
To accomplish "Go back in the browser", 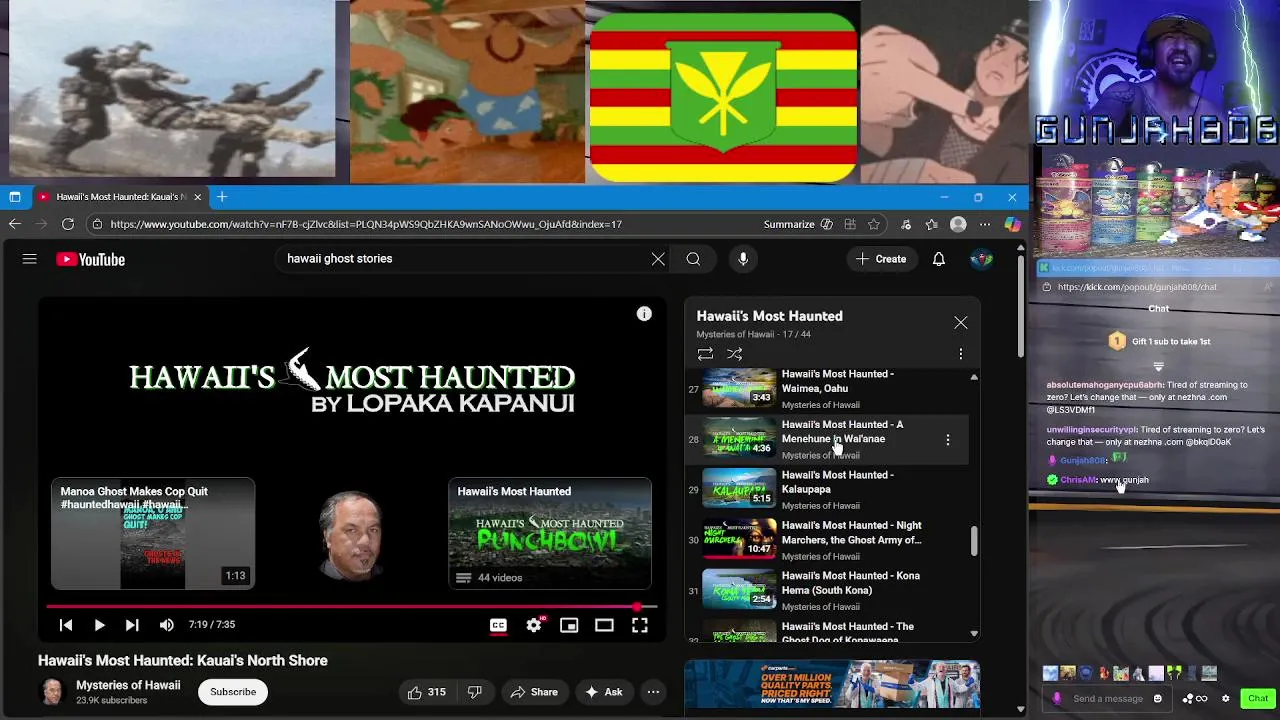I will tap(15, 224).
